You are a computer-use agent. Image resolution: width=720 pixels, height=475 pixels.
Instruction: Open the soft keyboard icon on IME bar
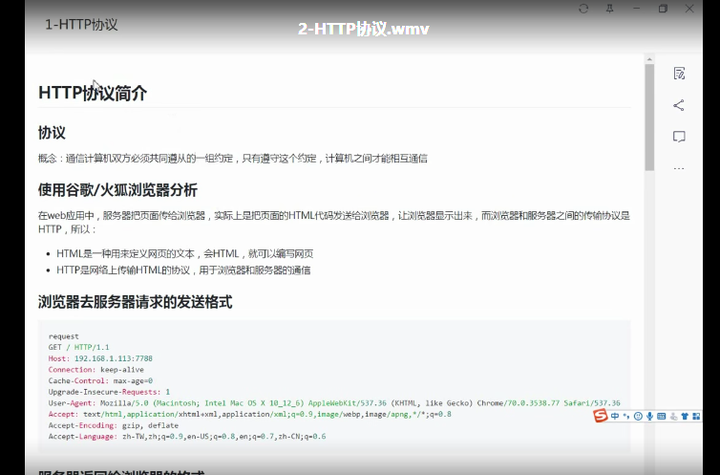coord(661,416)
